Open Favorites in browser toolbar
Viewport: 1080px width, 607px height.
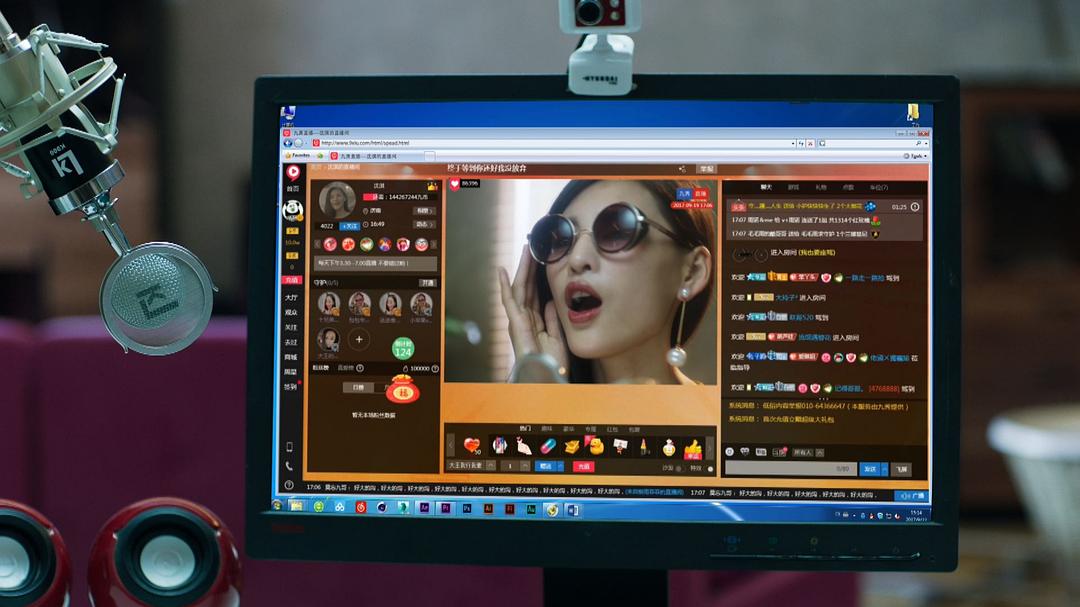(x=298, y=156)
